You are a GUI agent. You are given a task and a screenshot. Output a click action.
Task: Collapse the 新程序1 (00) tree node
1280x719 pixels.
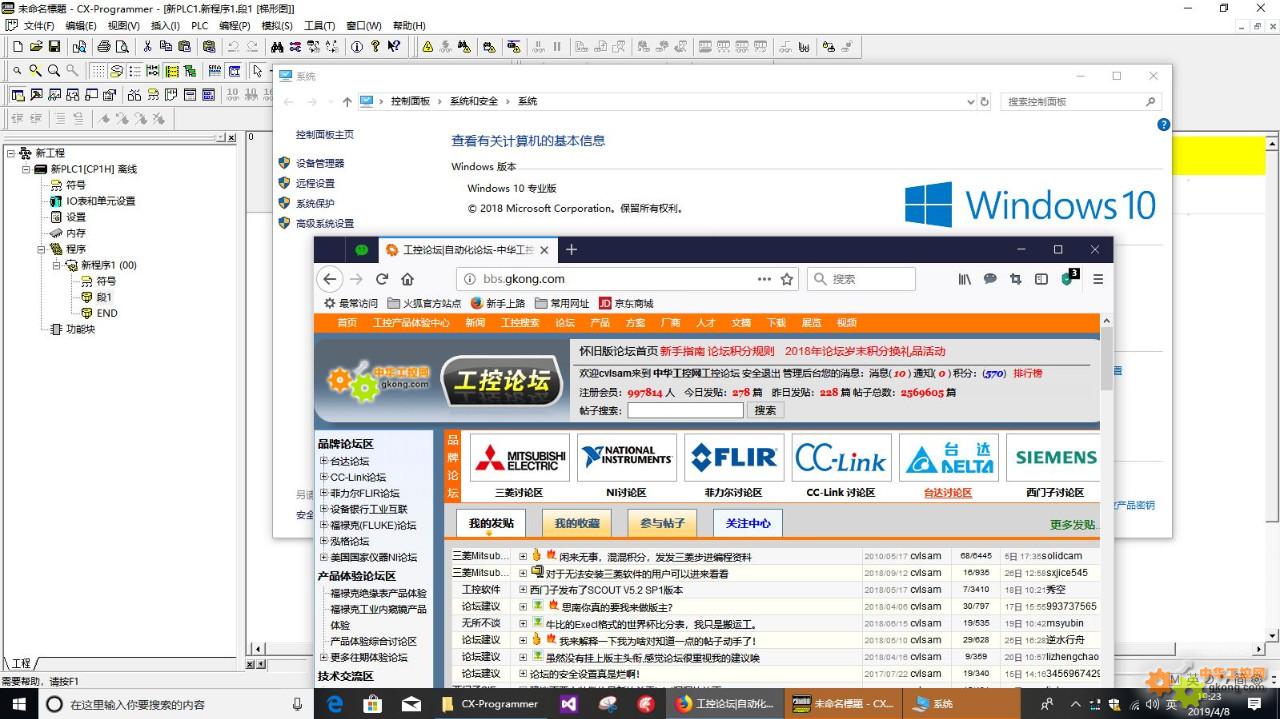57,265
